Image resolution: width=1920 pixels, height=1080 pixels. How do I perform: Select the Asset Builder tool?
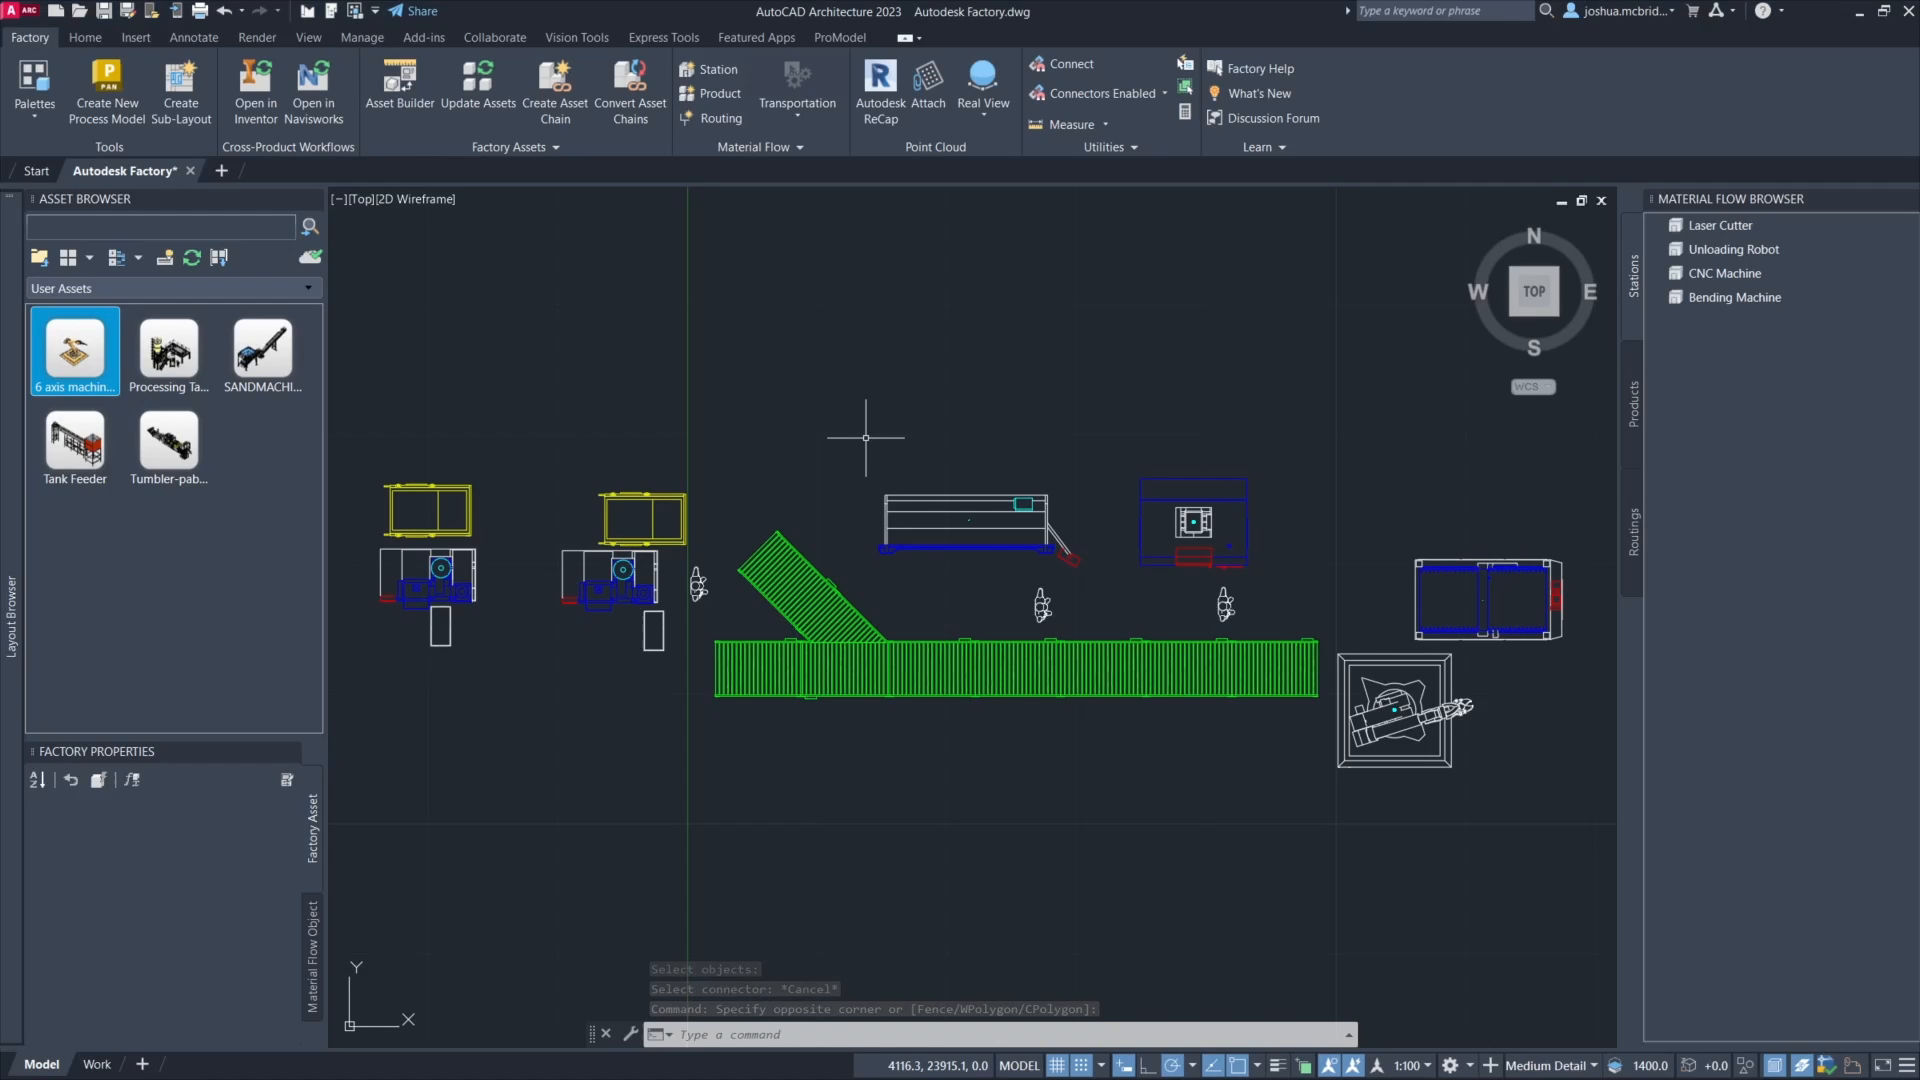point(398,90)
